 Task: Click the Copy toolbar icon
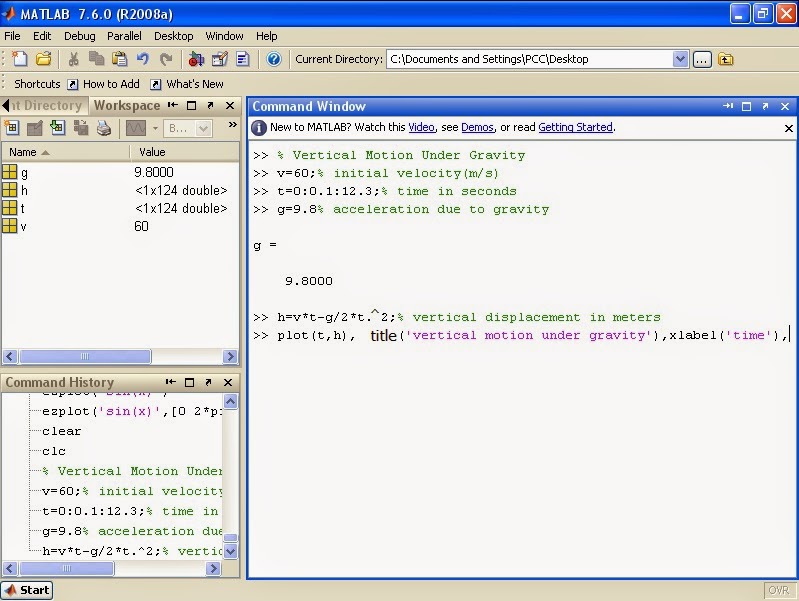pyautogui.click(x=96, y=59)
